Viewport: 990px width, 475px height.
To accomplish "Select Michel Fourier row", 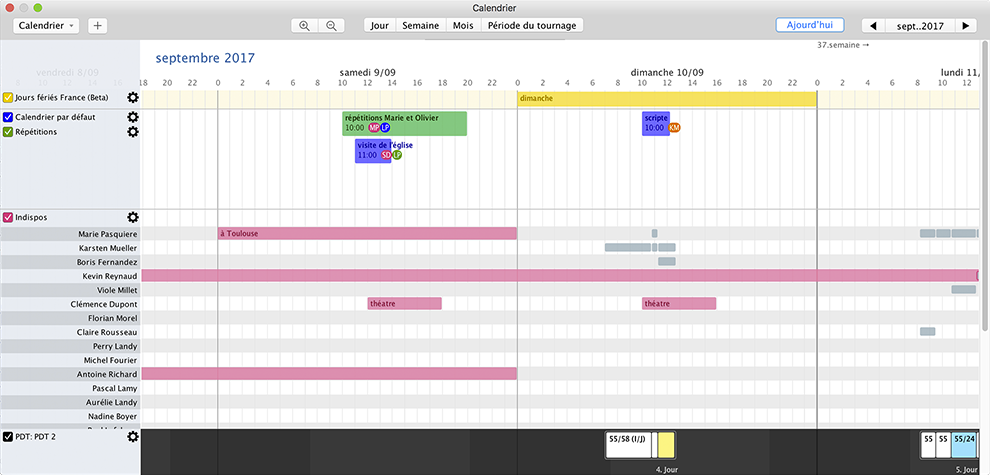I will (x=69, y=360).
